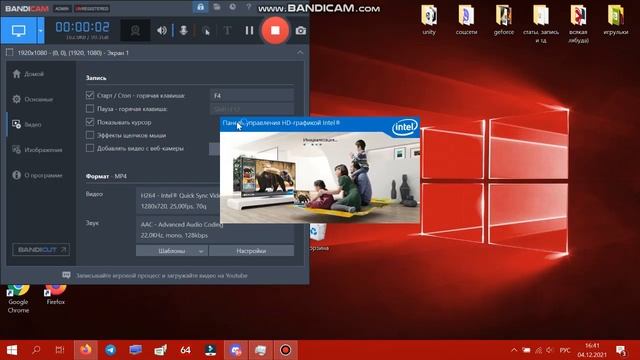Click the tray volume icon
This screenshot has height=360, width=640.
pos(549,350)
